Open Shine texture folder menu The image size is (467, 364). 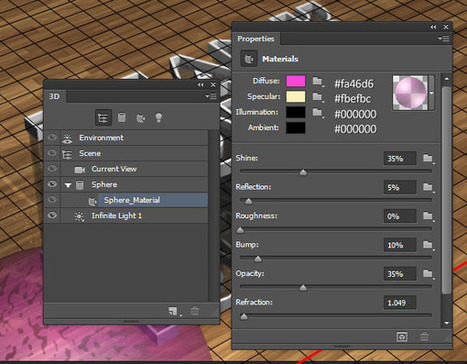(x=428, y=158)
